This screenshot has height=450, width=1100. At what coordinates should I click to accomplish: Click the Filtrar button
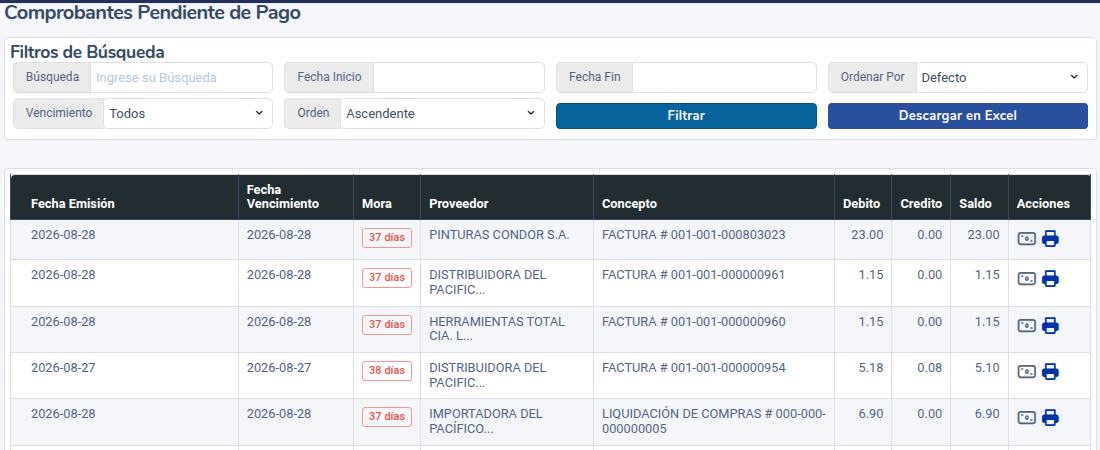686,116
